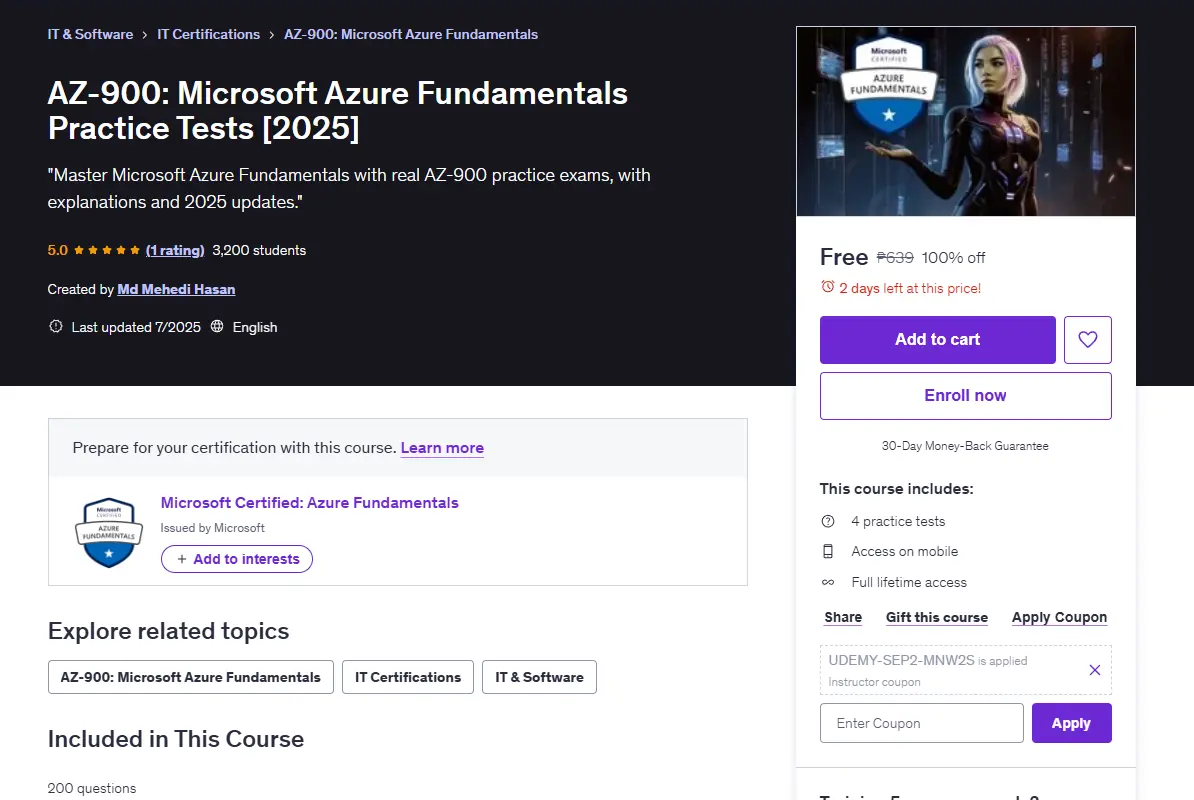Click the Free price label
Image resolution: width=1194 pixels, height=800 pixels.
(844, 257)
